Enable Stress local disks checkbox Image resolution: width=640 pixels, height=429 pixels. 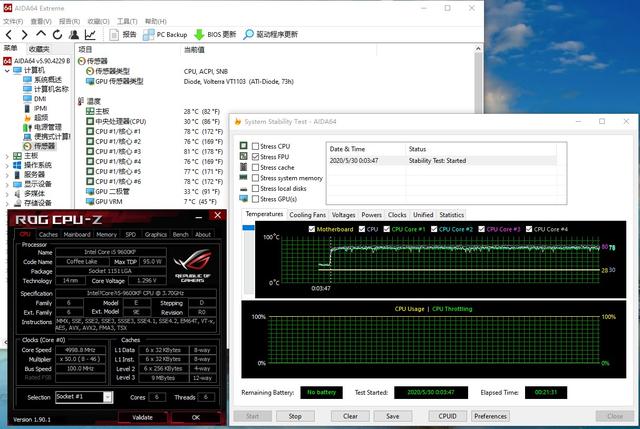coord(256,189)
